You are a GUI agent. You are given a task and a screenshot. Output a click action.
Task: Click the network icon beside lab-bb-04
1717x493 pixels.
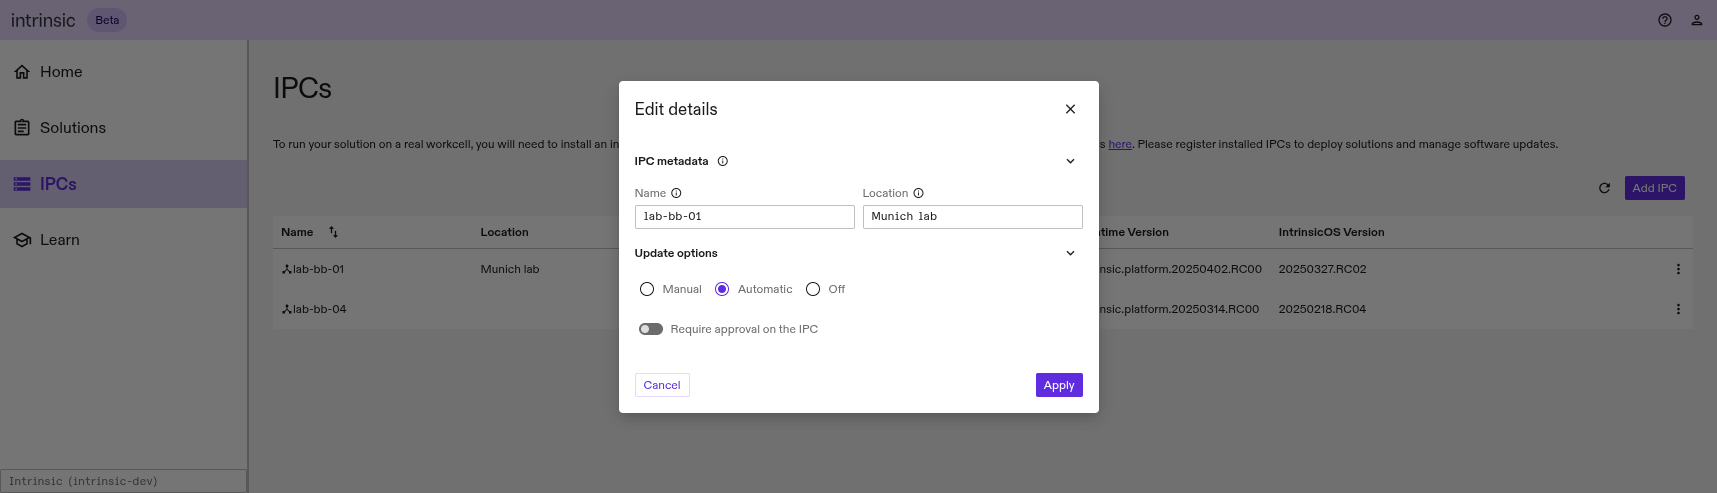[x=287, y=309]
